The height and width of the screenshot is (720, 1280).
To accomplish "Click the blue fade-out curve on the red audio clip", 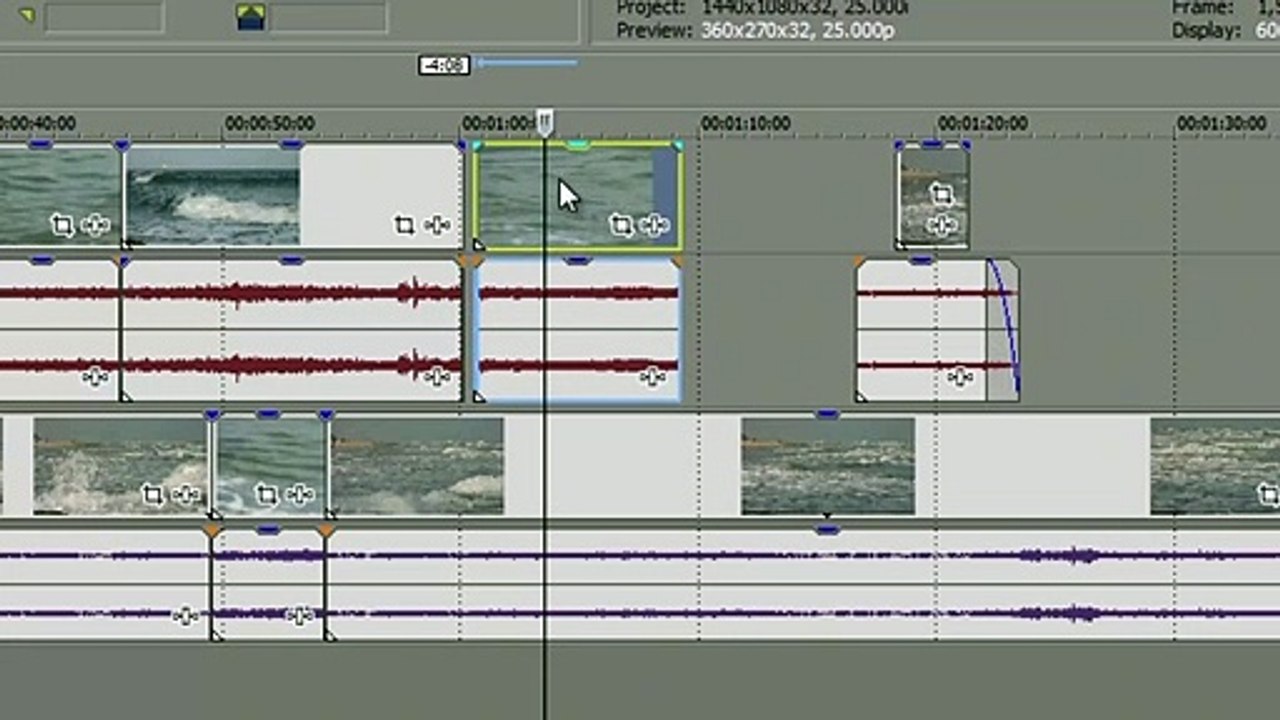I will (x=1004, y=325).
